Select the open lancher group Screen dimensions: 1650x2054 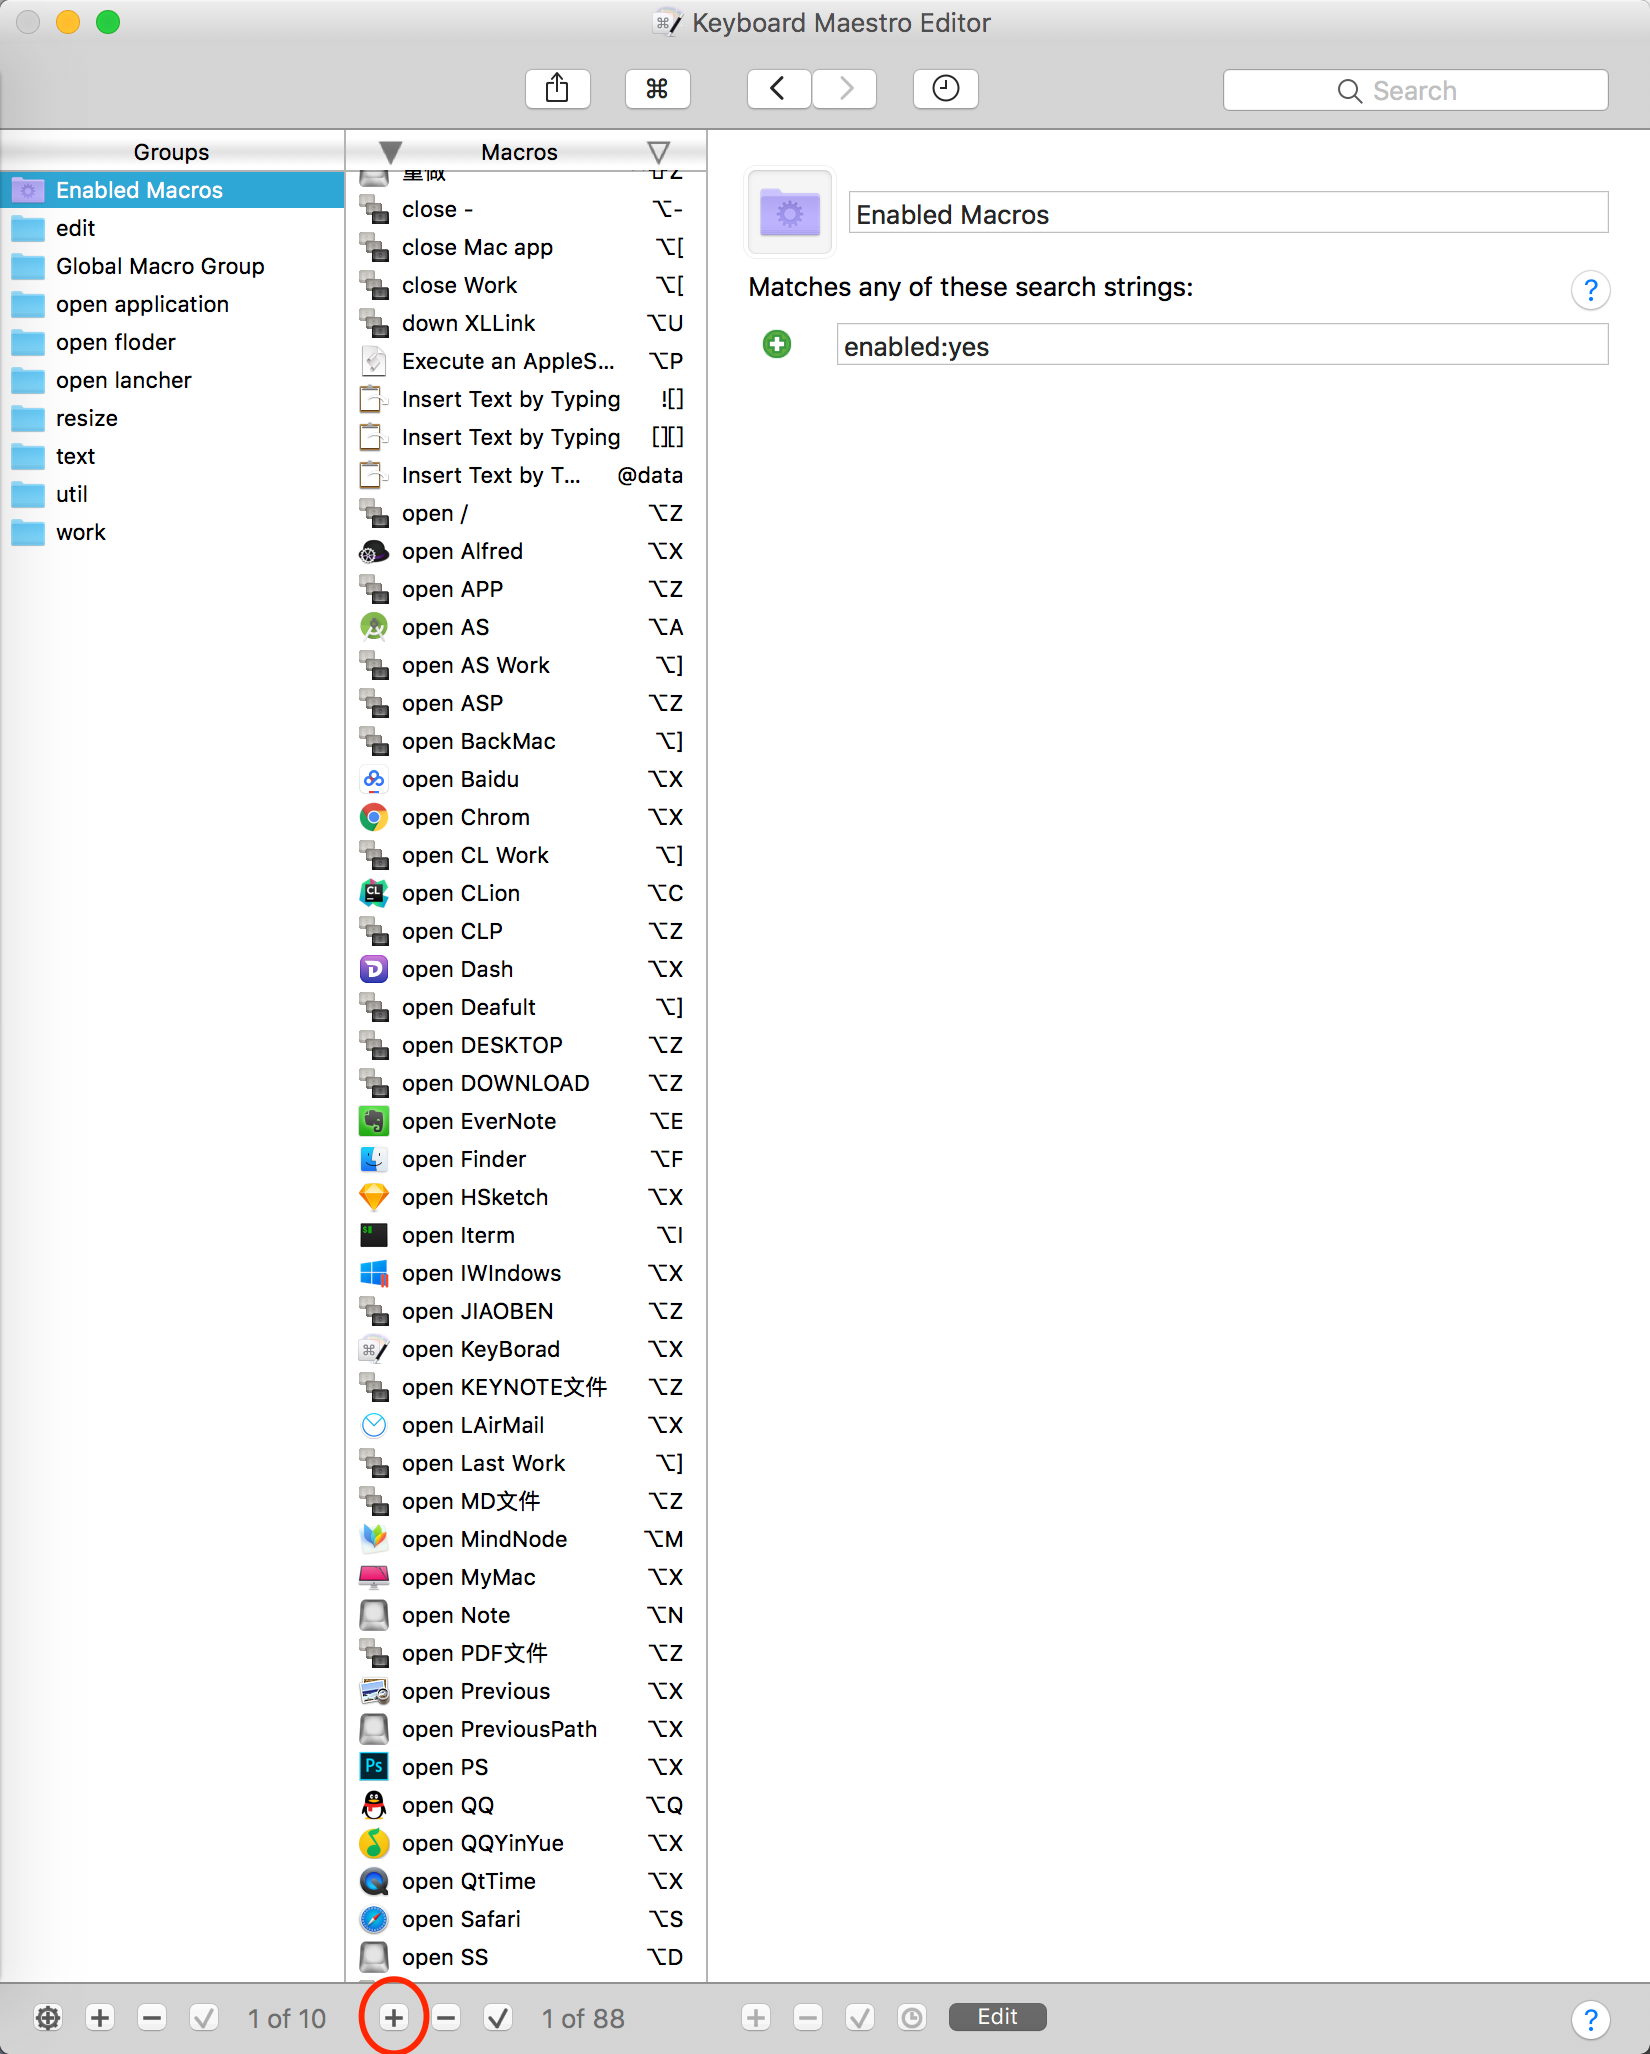[172, 380]
